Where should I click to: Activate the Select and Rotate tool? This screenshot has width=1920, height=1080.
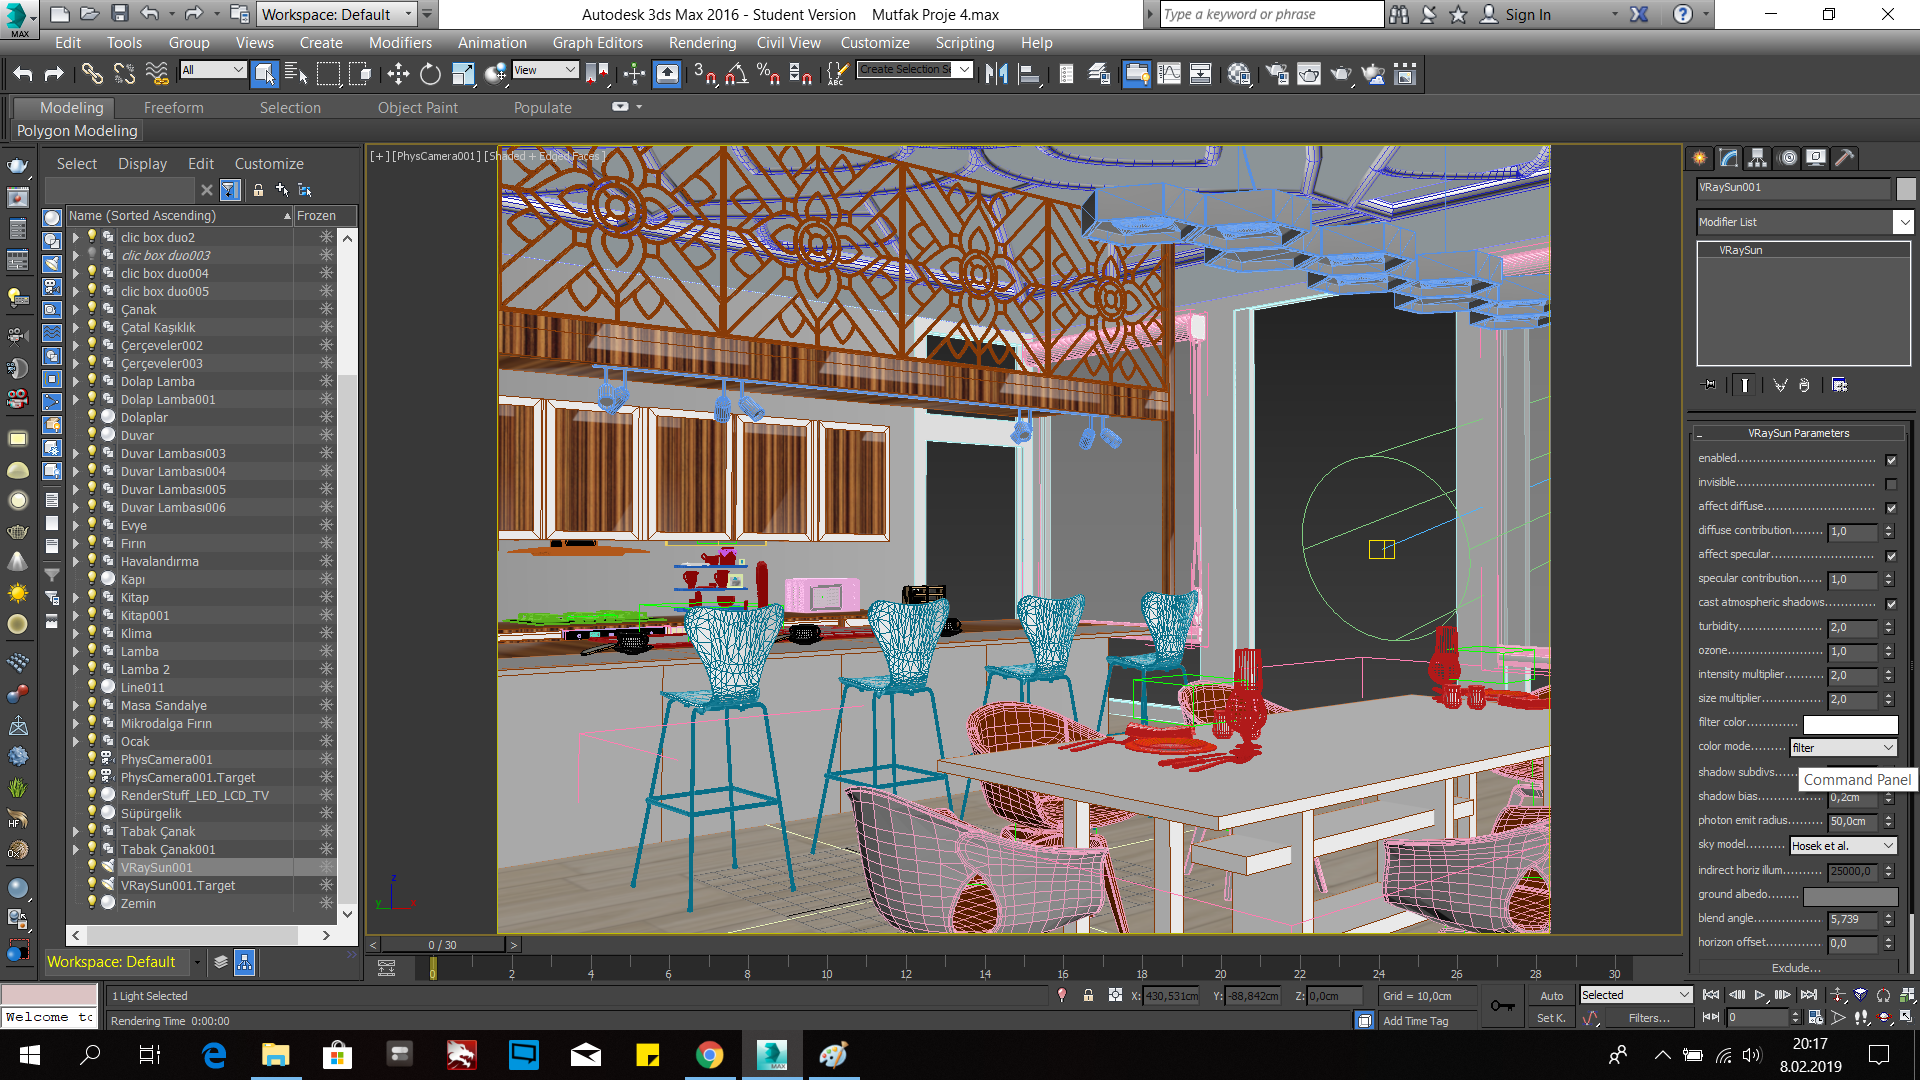[430, 73]
